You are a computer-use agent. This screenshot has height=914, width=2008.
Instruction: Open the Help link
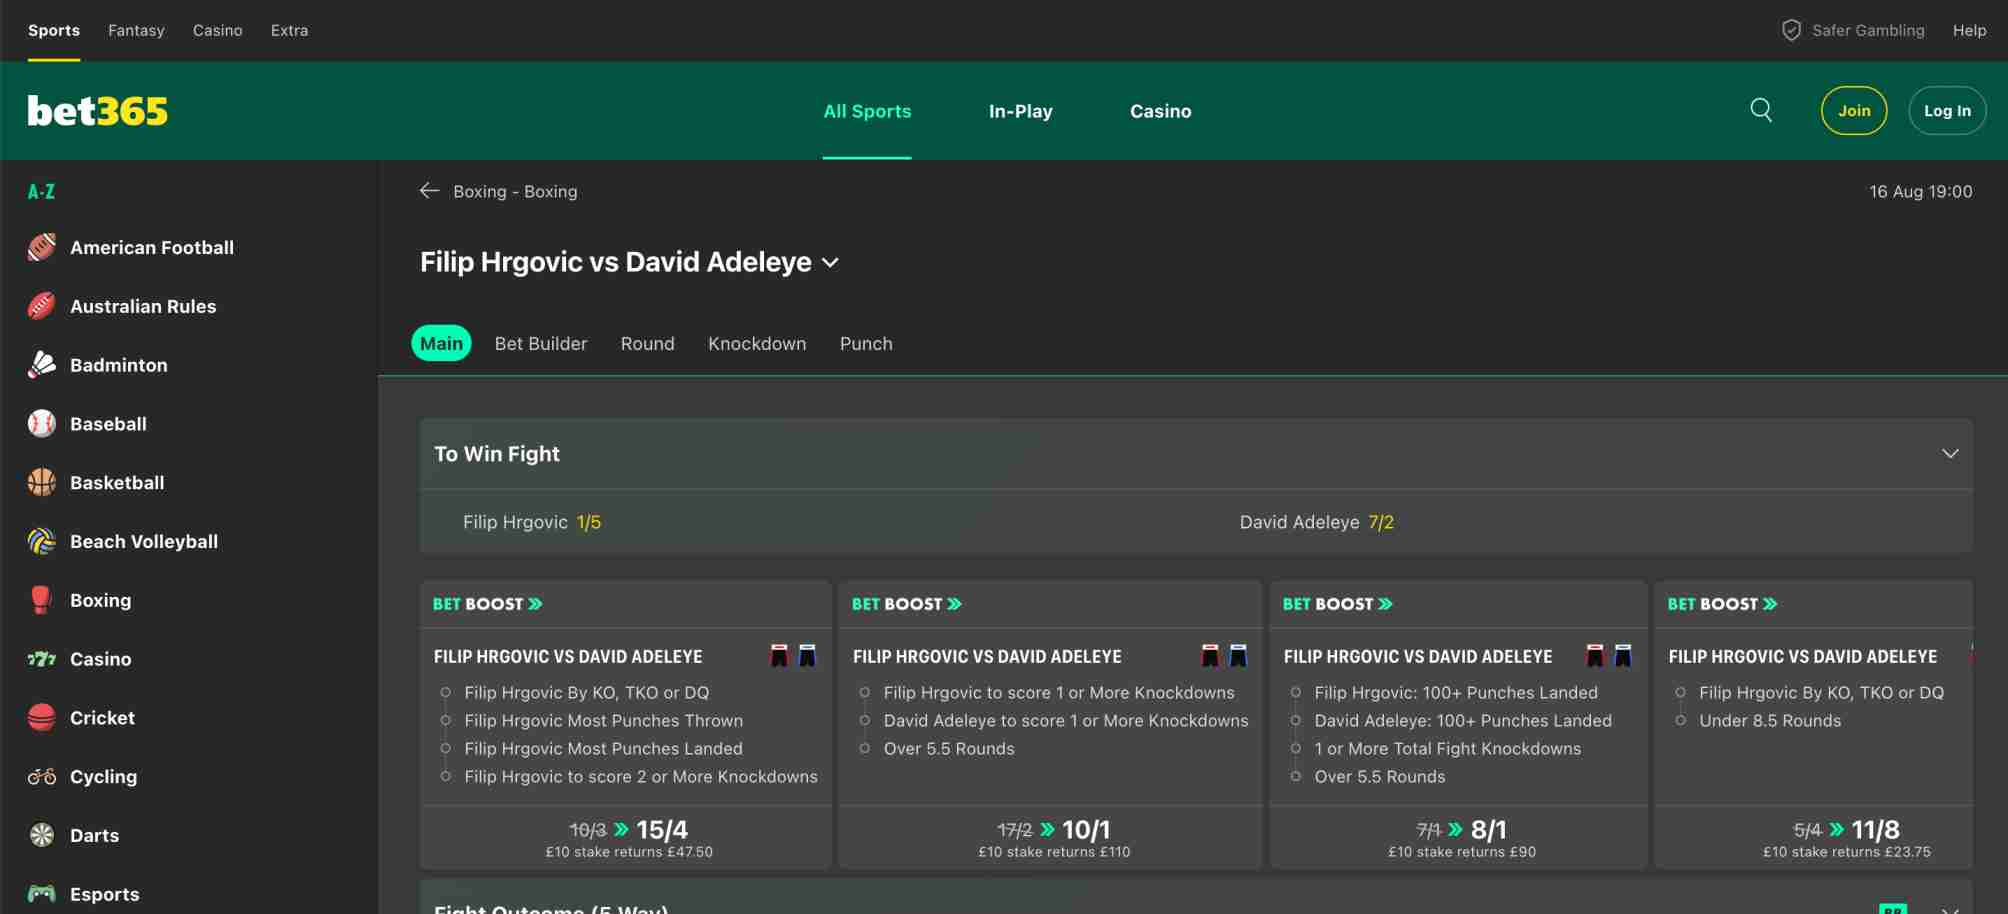(x=1969, y=30)
